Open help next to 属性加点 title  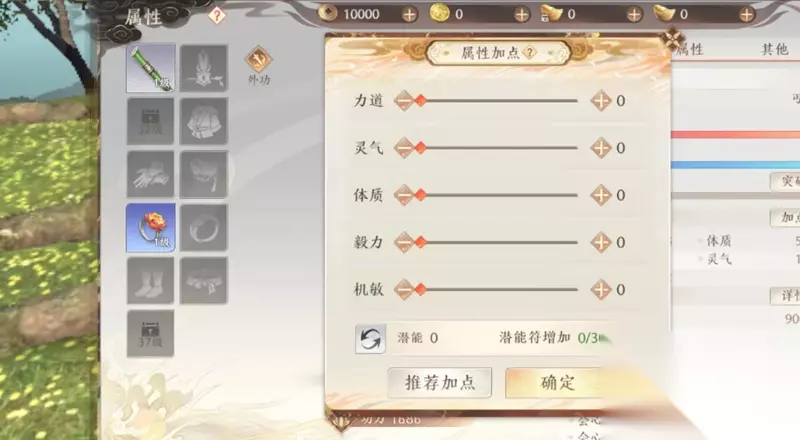530,53
